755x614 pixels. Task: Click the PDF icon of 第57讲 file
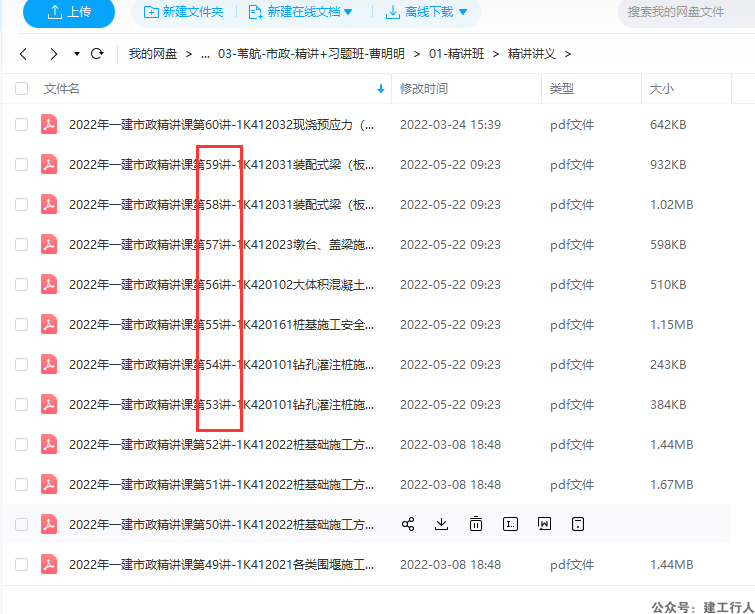[x=49, y=244]
